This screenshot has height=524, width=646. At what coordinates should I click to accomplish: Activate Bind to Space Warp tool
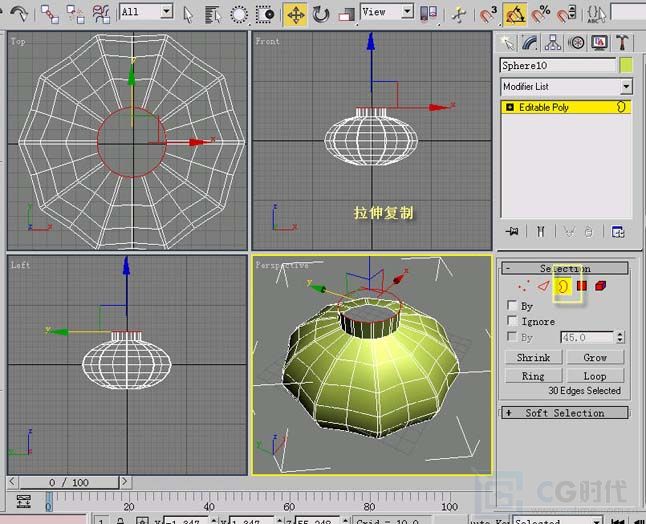101,14
